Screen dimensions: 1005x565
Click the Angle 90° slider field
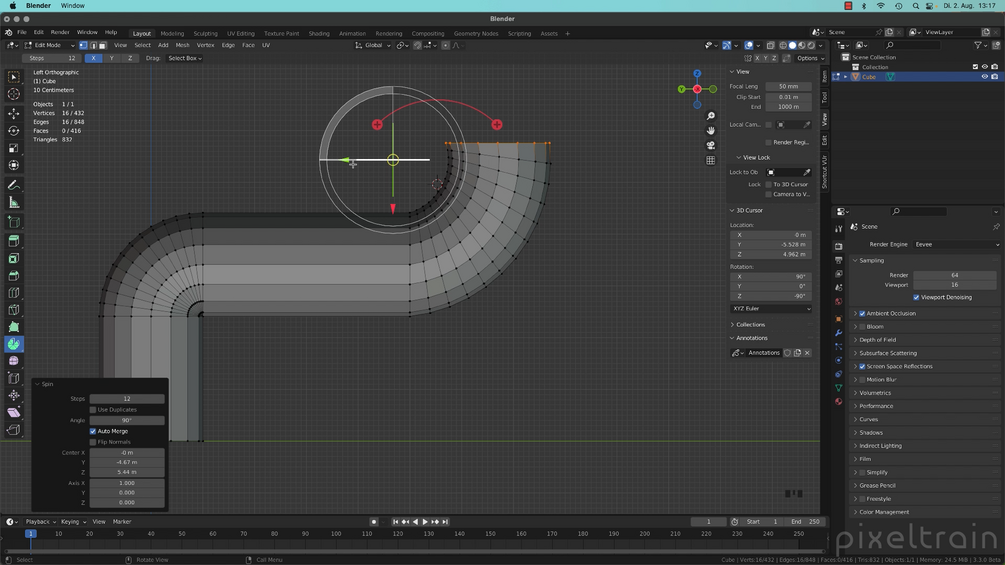click(x=127, y=420)
